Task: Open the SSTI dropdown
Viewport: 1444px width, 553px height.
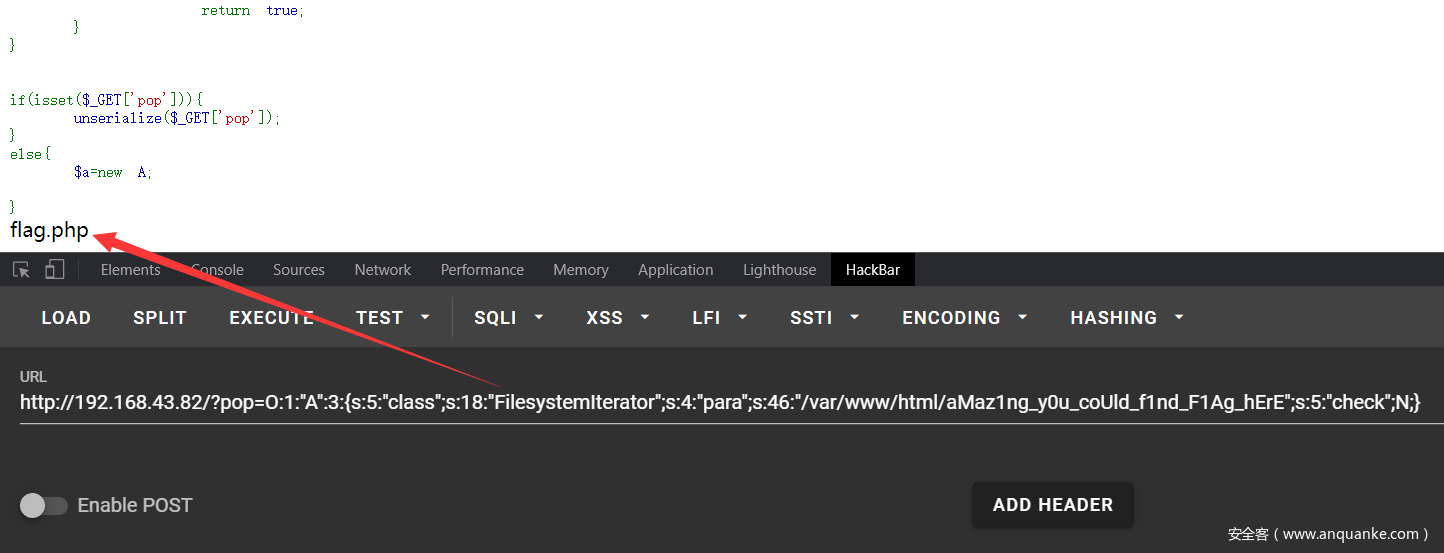Action: [823, 318]
